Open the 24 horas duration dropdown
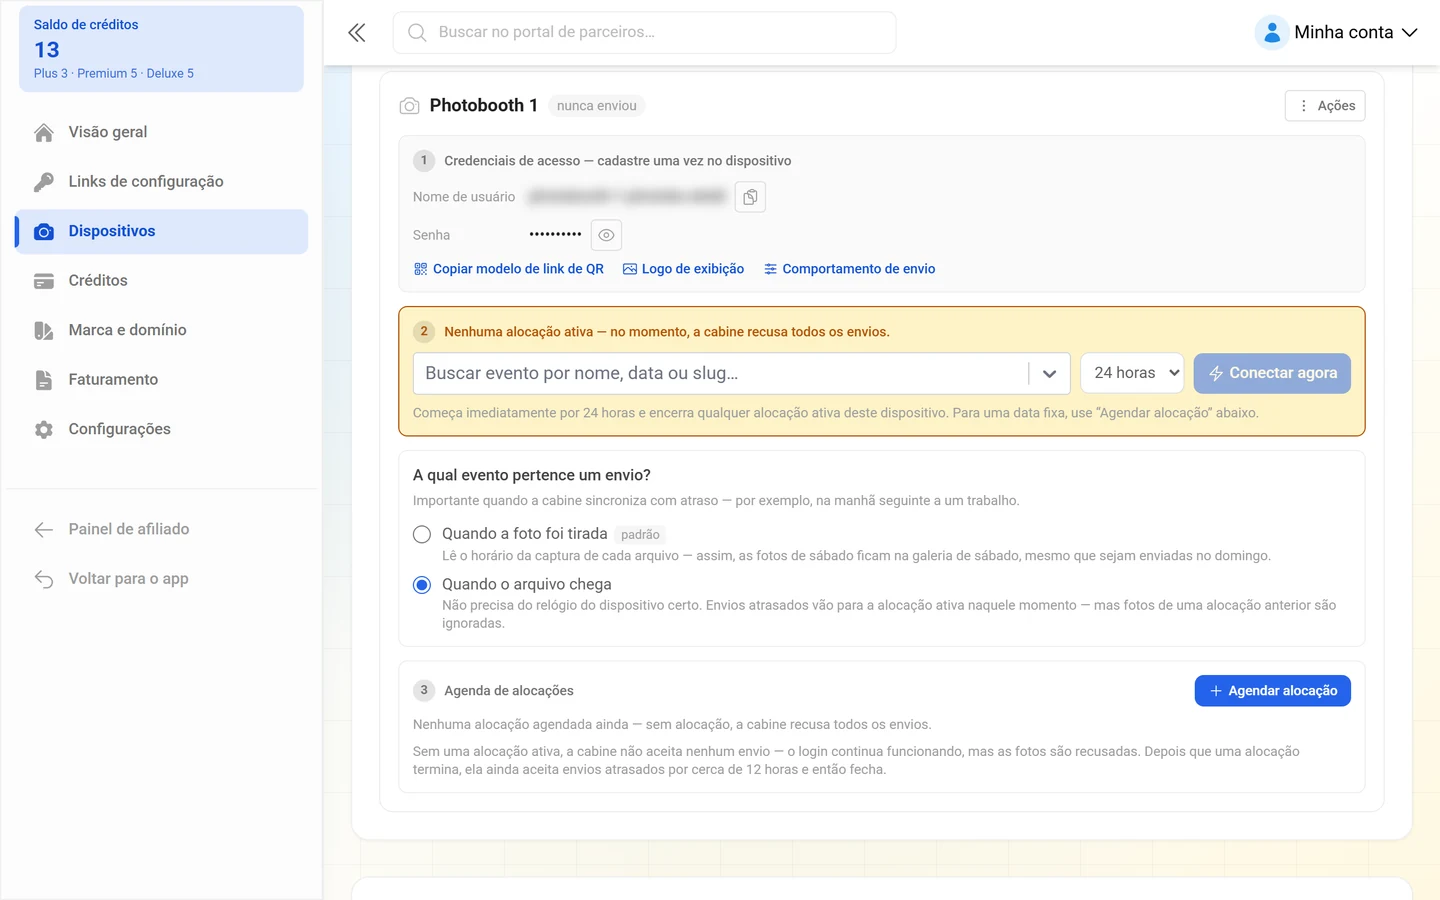The width and height of the screenshot is (1440, 900). pos(1132,373)
